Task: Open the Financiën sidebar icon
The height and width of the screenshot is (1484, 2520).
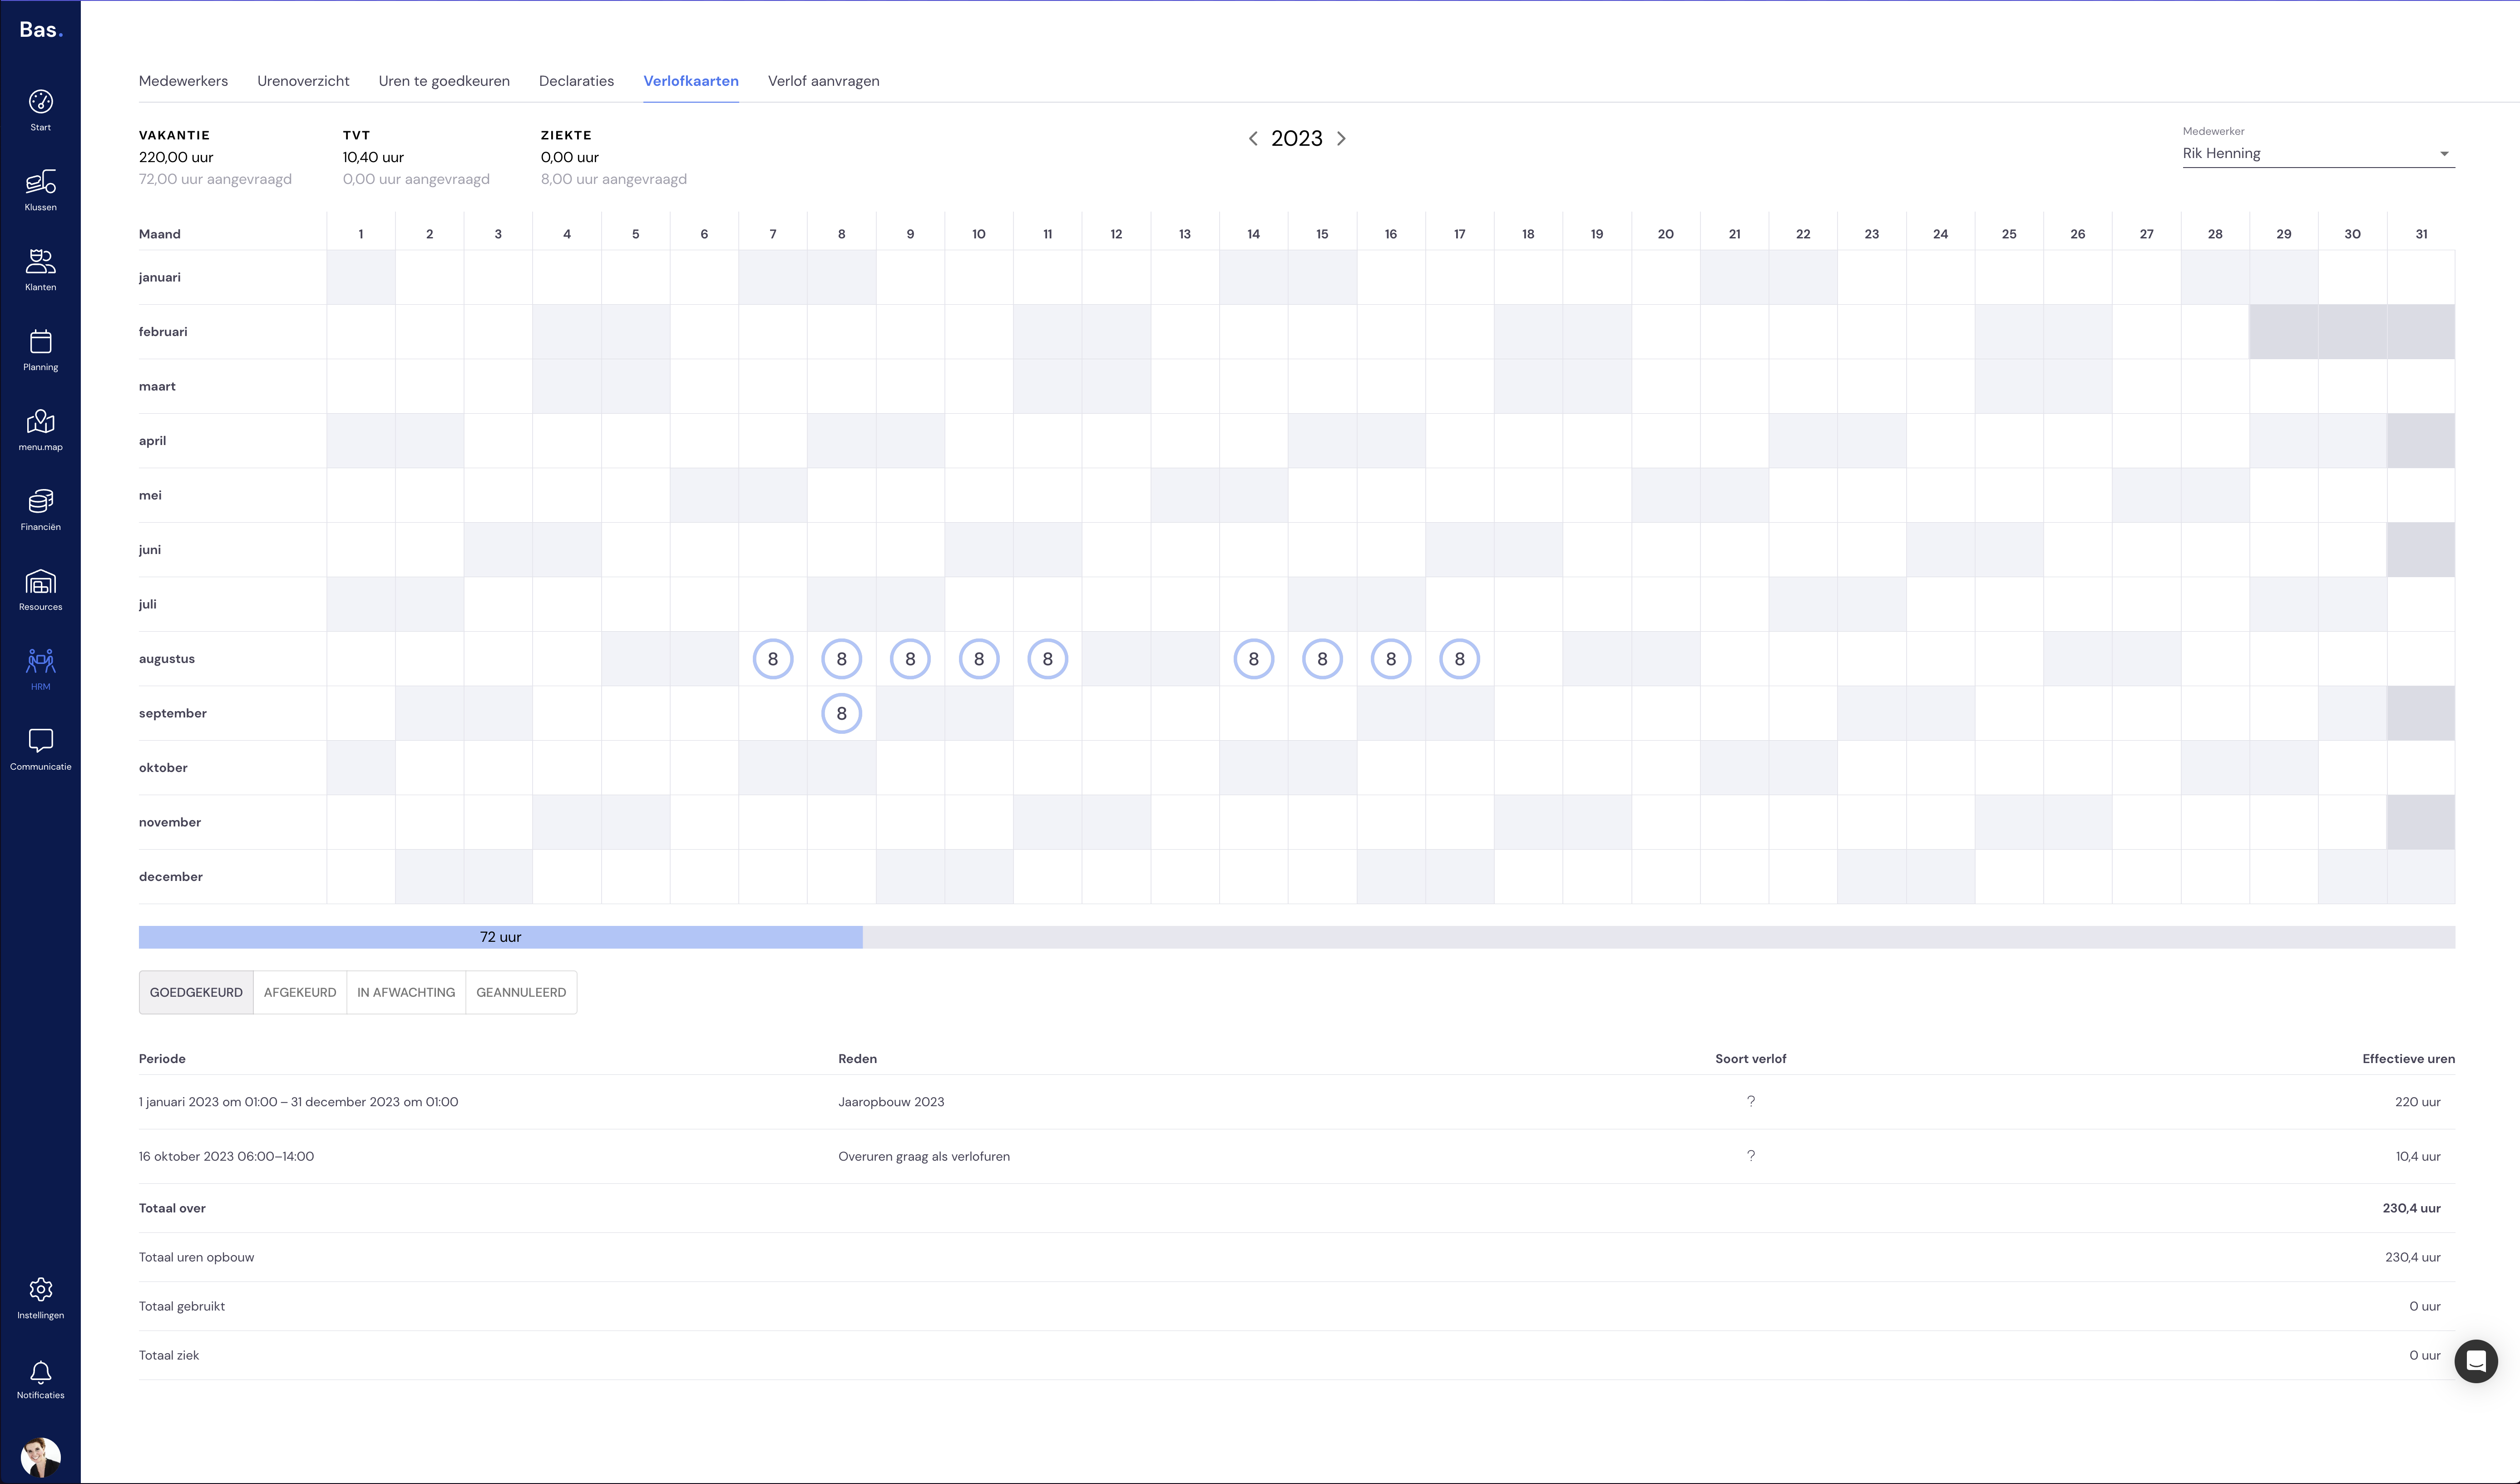Action: 41,502
